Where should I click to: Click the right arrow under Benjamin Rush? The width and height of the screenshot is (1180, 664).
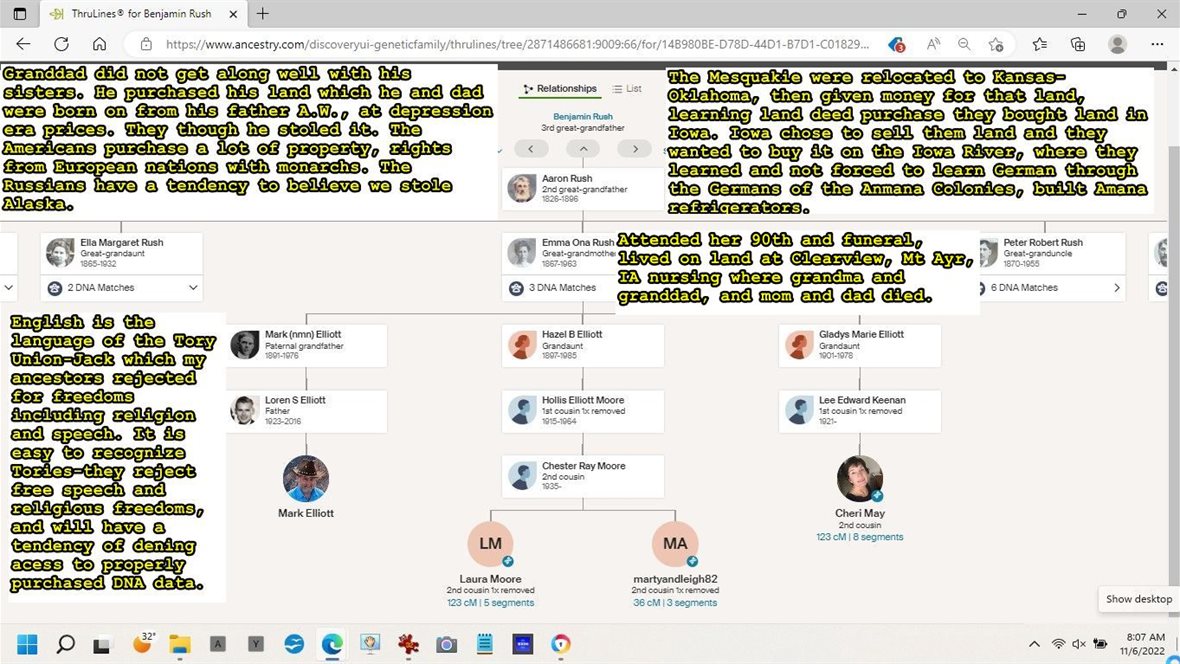(634, 149)
